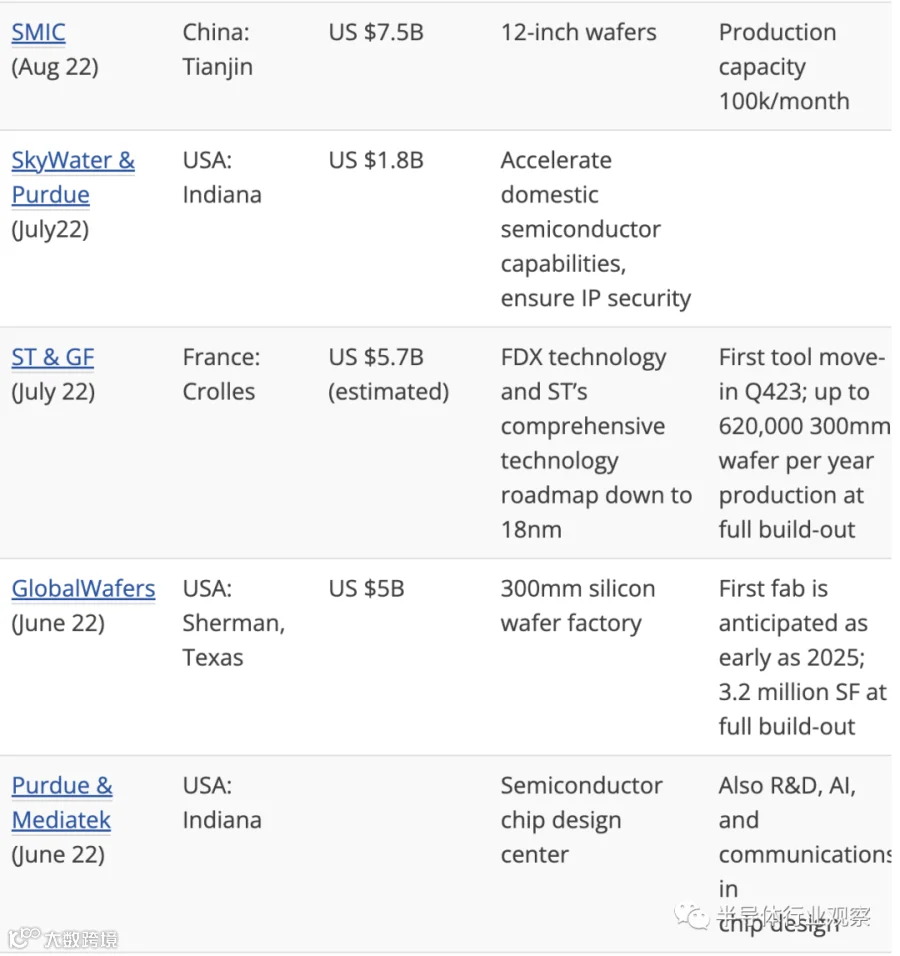Select the China: Tianjin location cell
The image size is (900, 956).
(x=218, y=49)
